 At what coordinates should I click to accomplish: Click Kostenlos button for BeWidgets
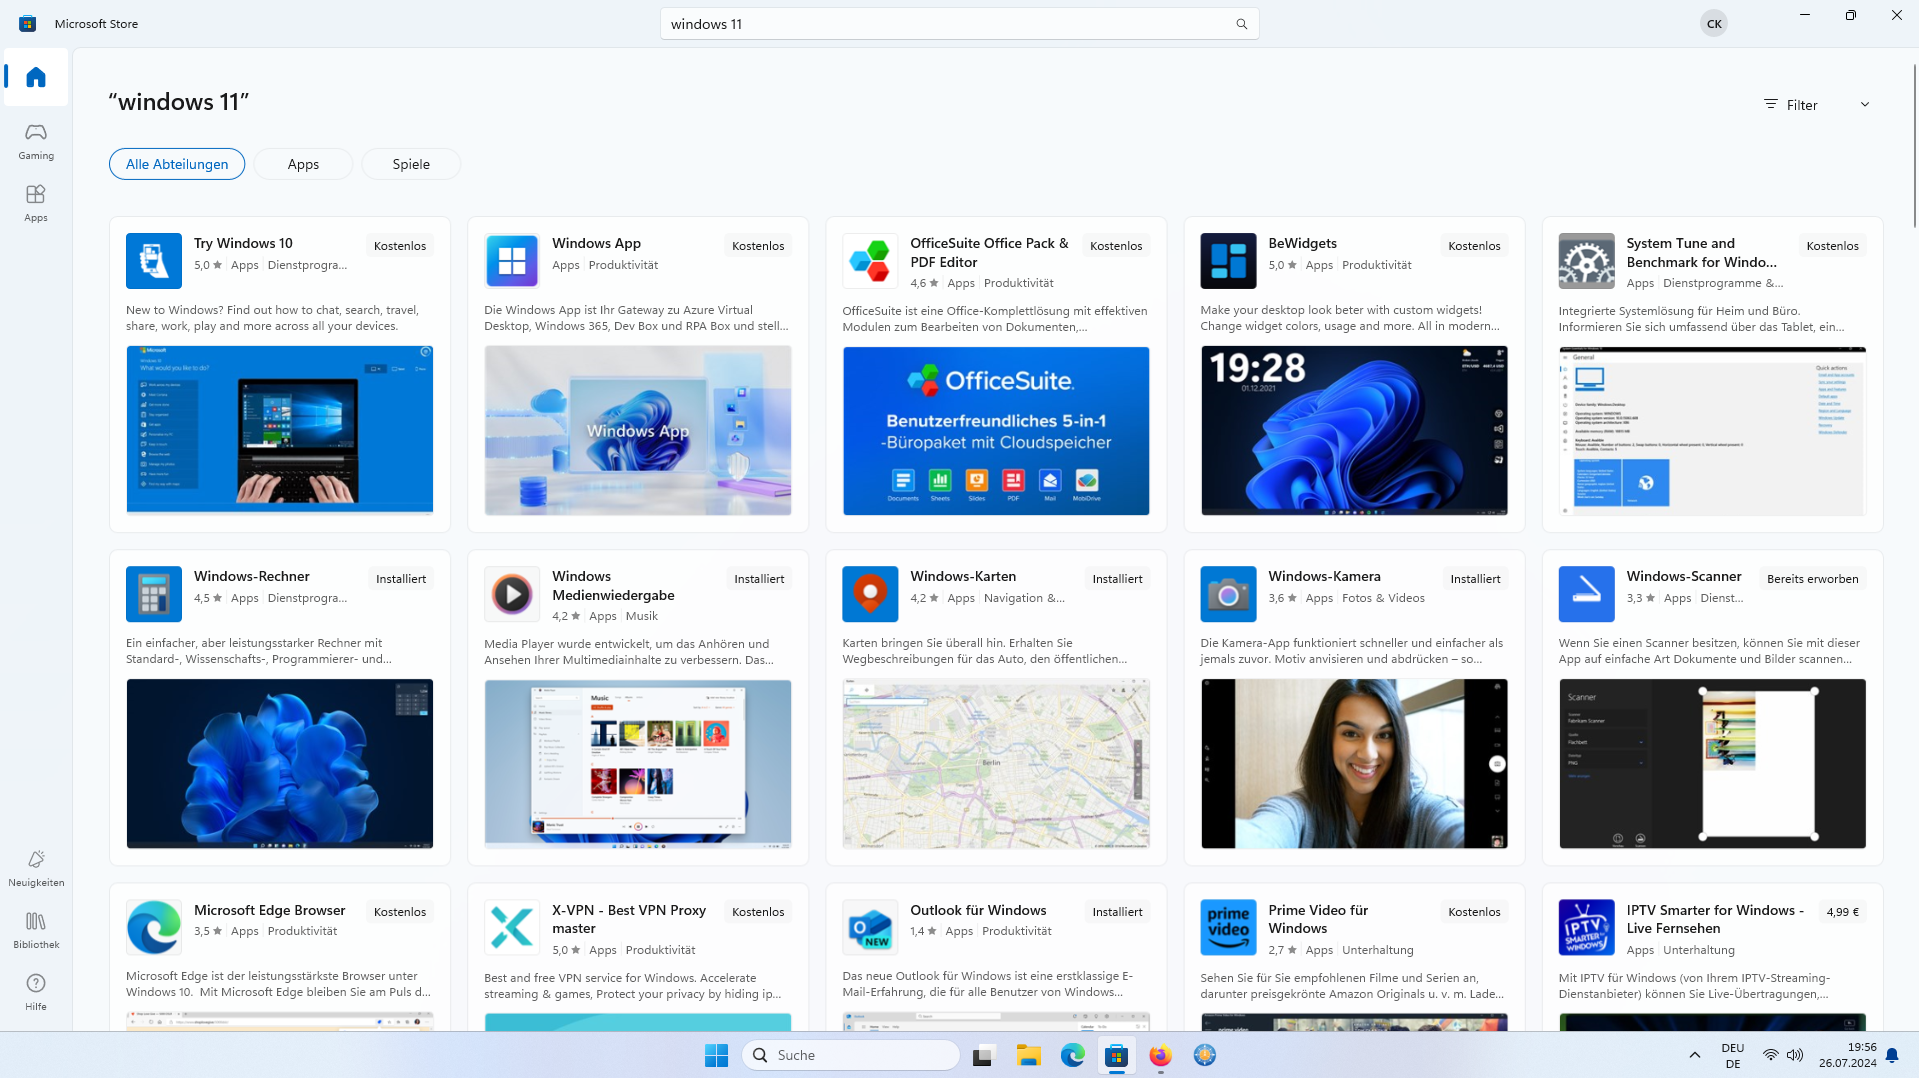point(1474,246)
